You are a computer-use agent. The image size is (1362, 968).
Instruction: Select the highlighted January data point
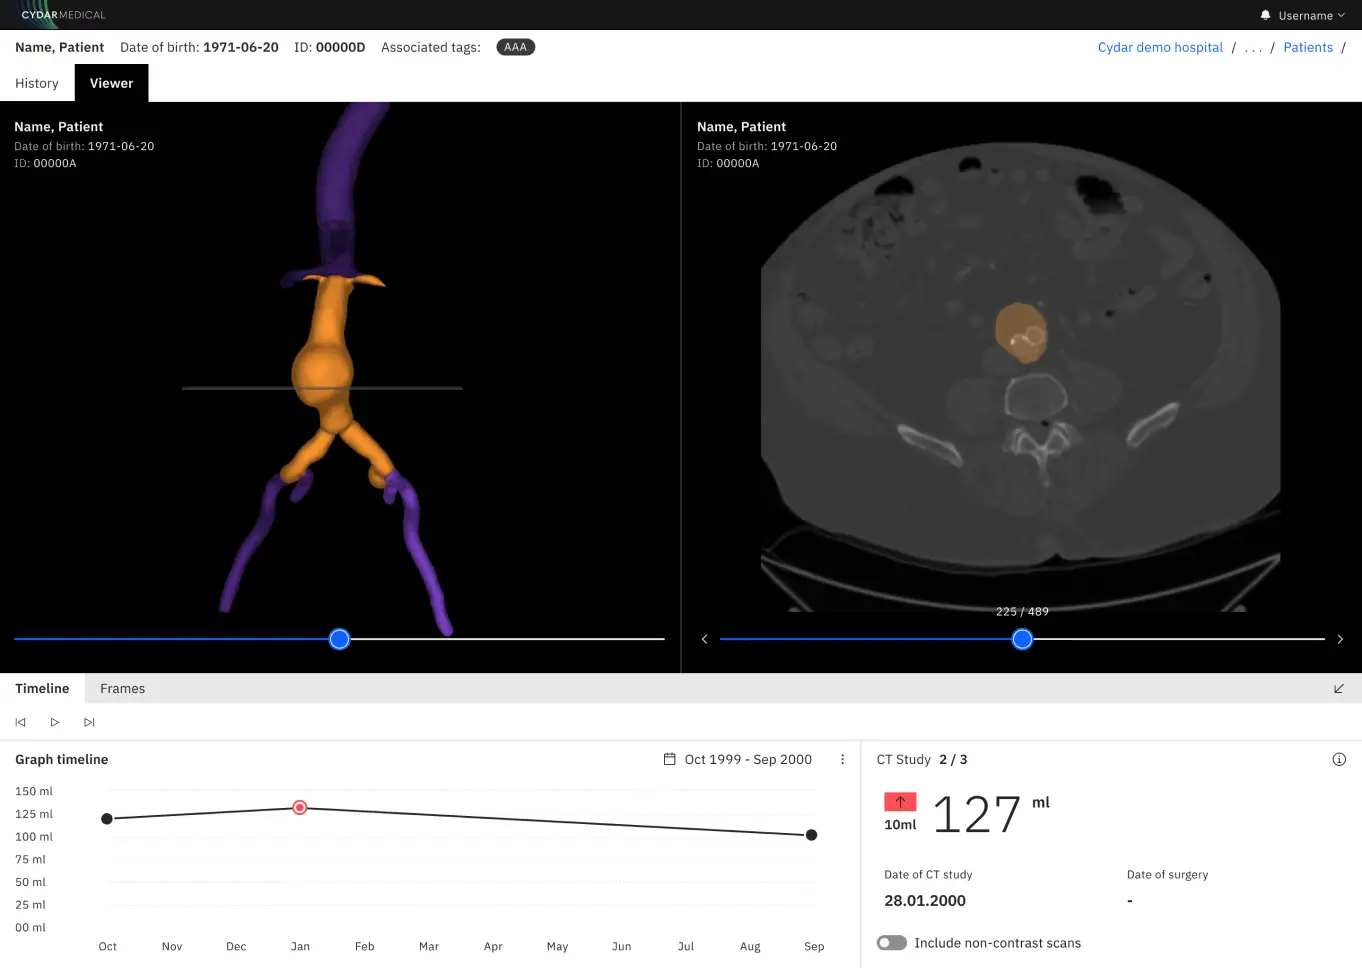point(299,807)
